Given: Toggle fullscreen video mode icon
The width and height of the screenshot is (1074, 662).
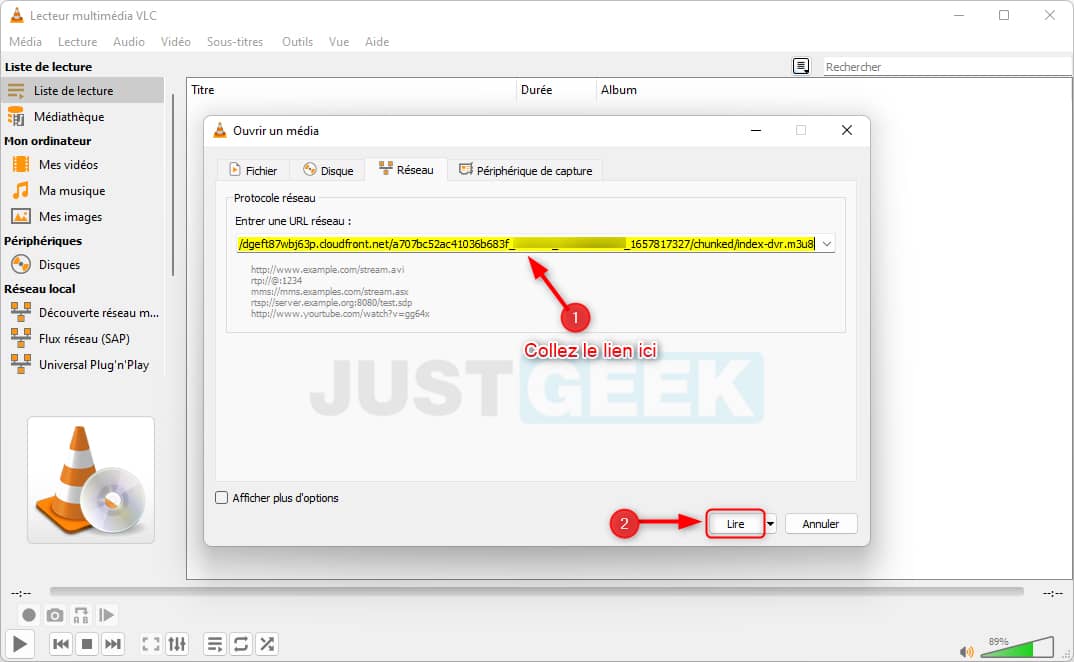Looking at the screenshot, I should click(150, 644).
